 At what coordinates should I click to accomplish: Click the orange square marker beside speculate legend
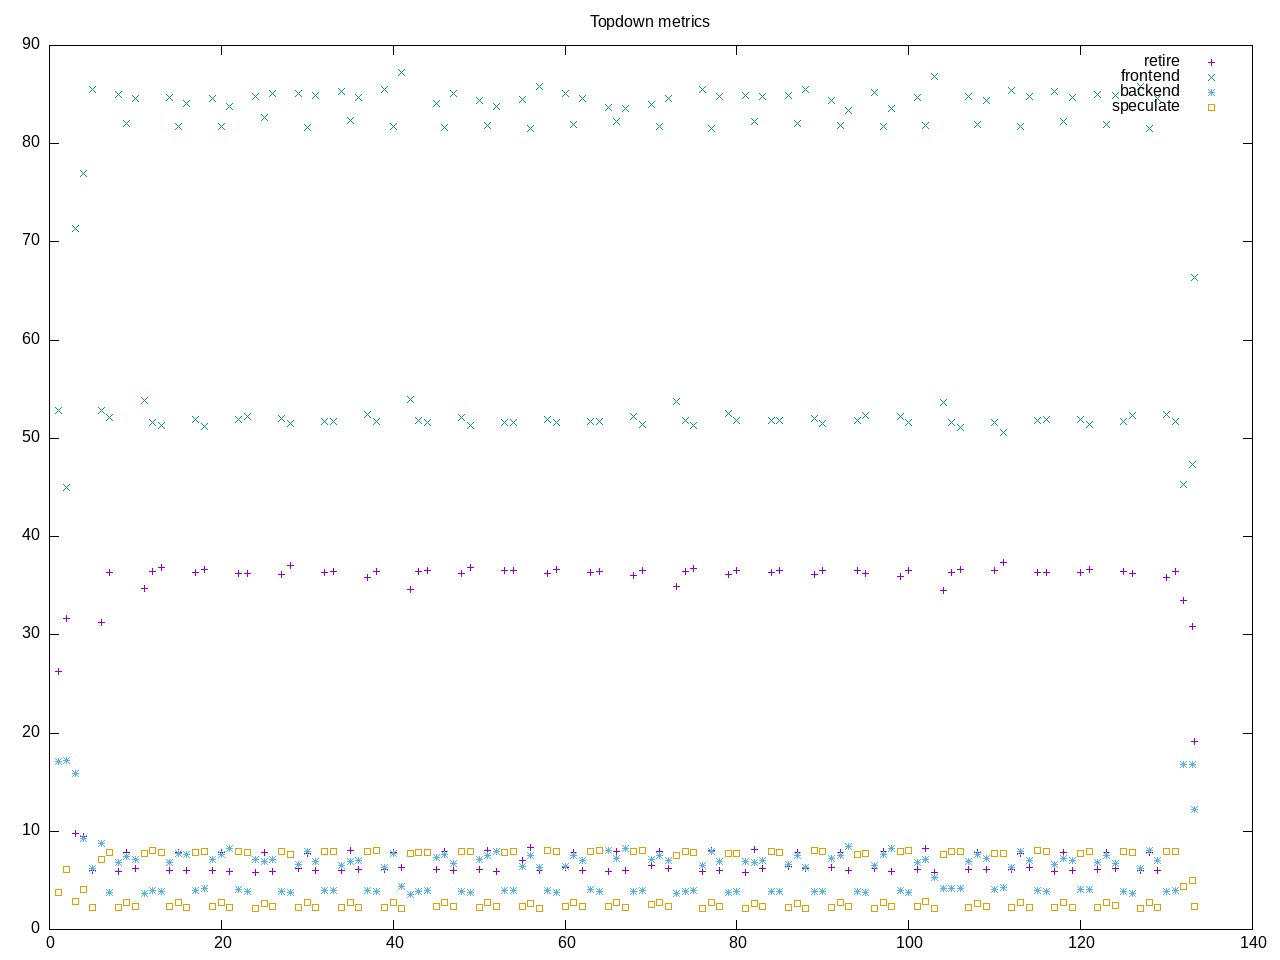1211,107
